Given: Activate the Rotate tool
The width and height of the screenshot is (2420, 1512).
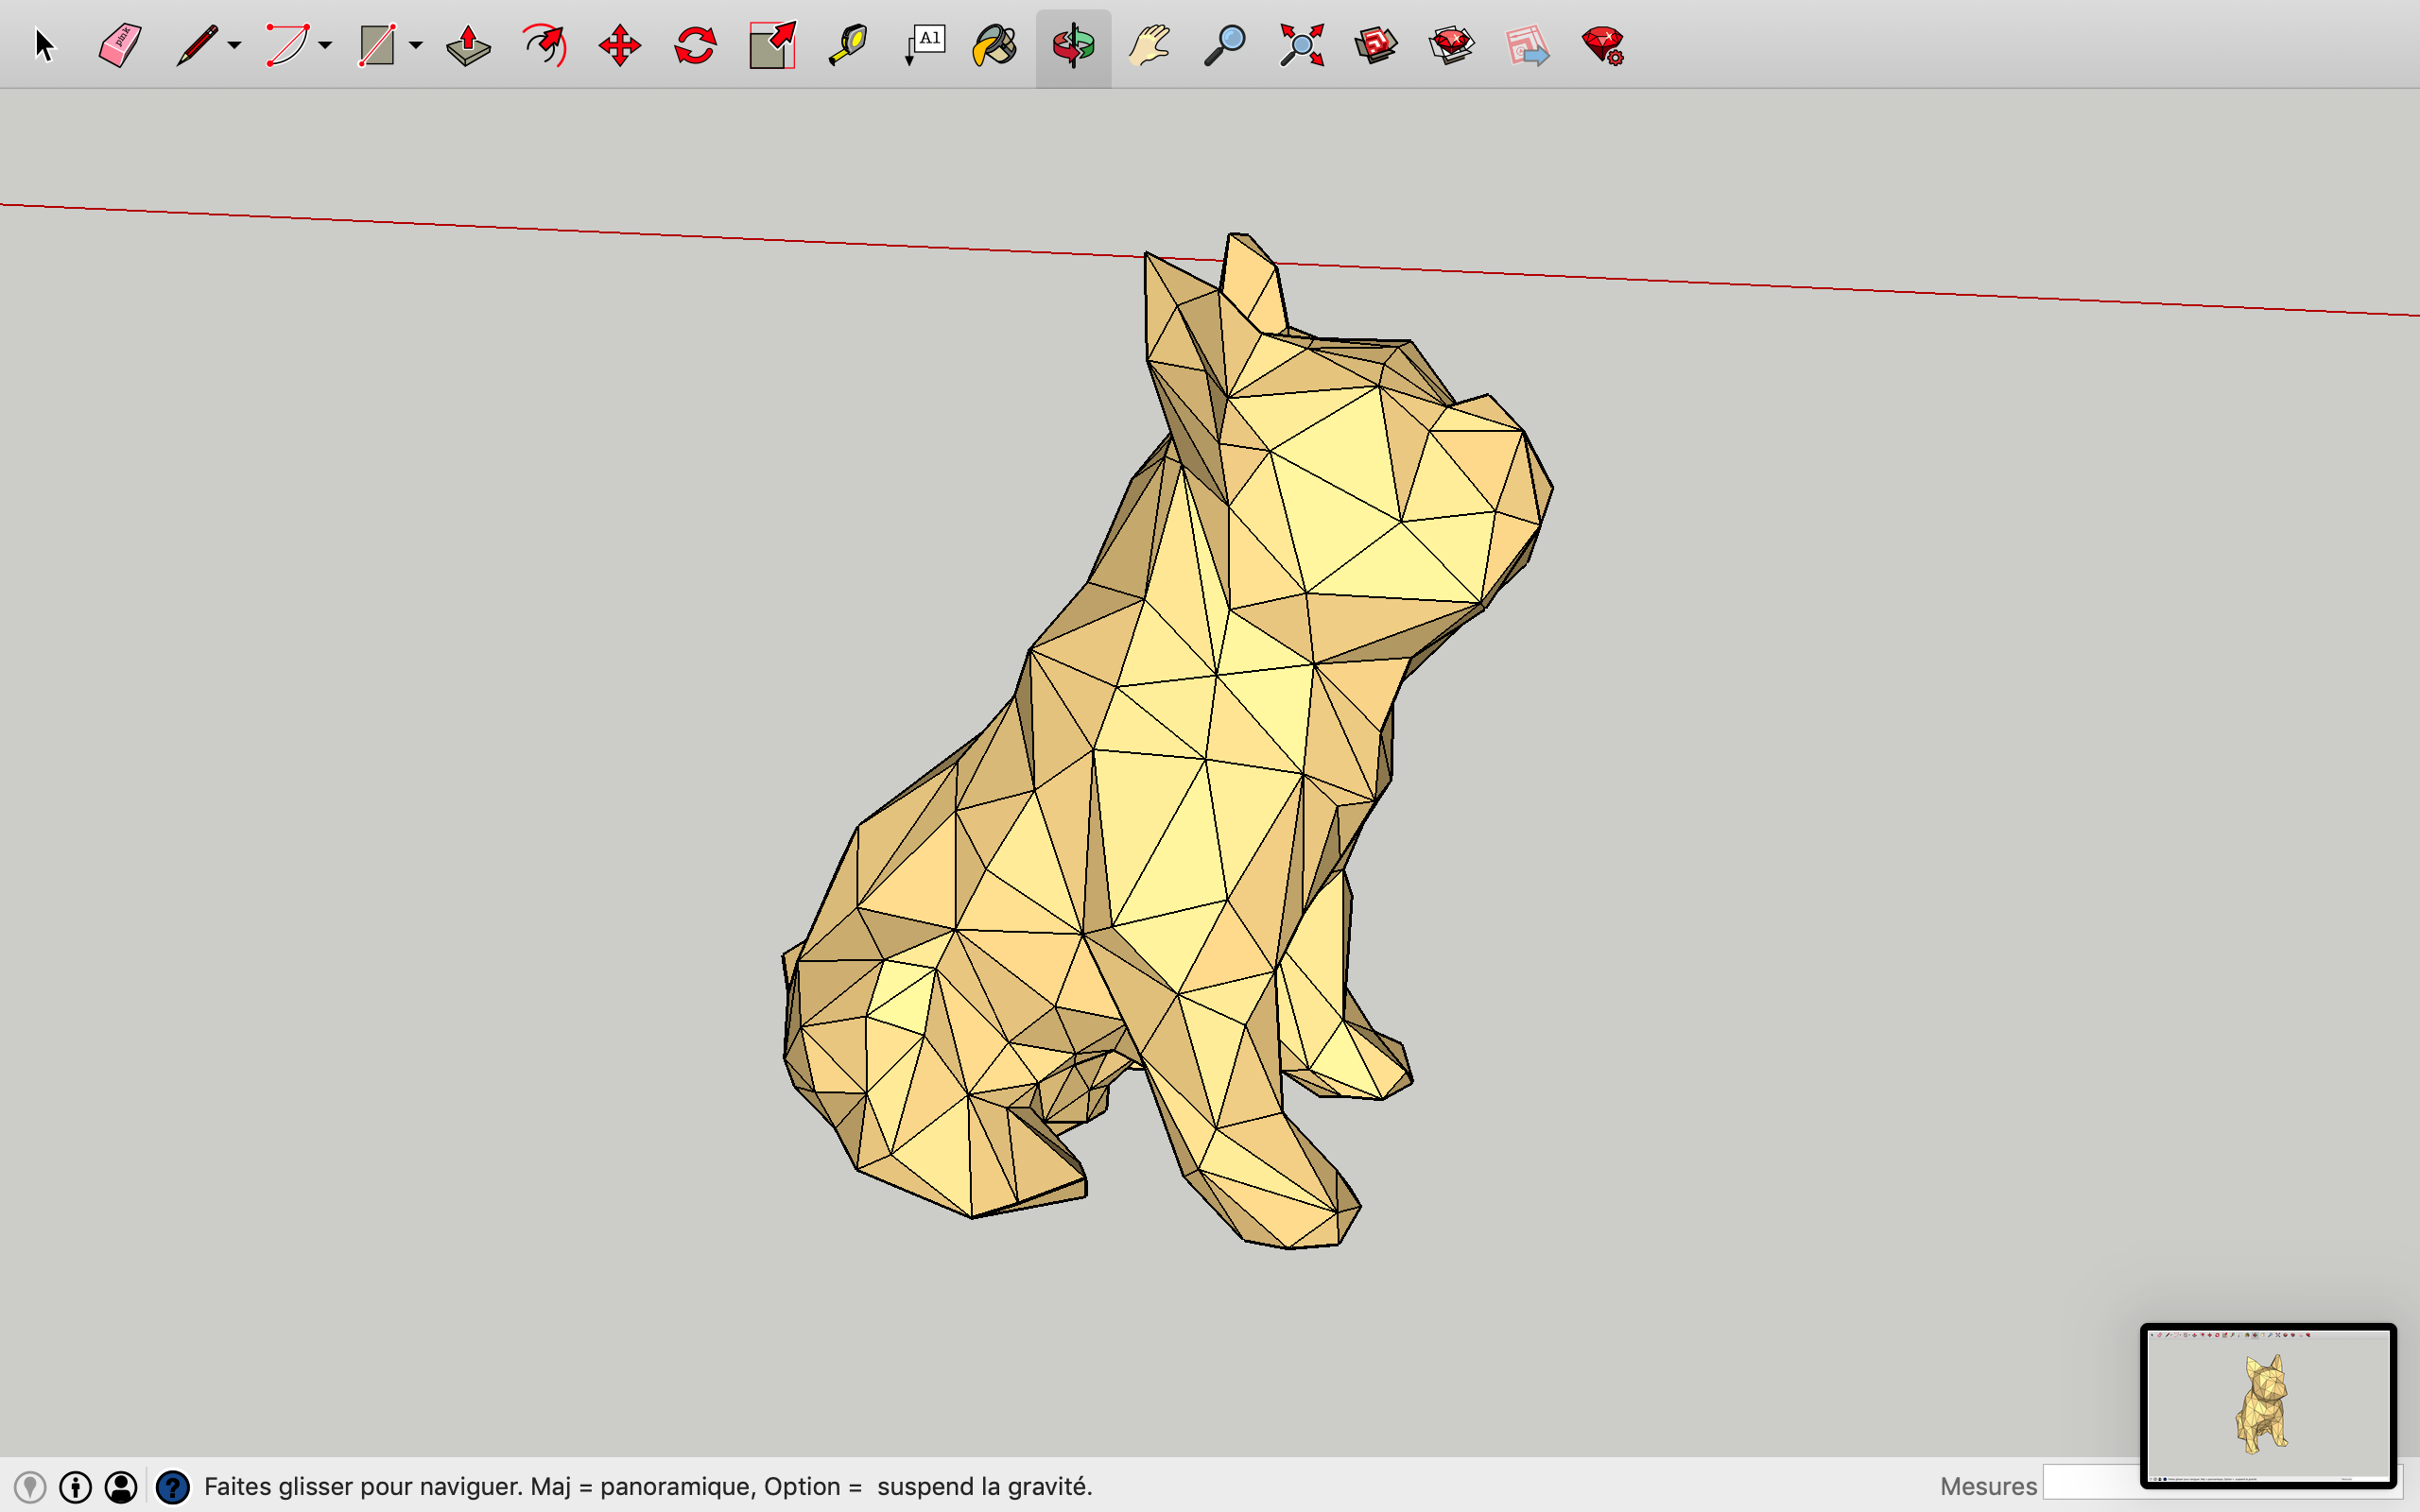Looking at the screenshot, I should point(695,45).
